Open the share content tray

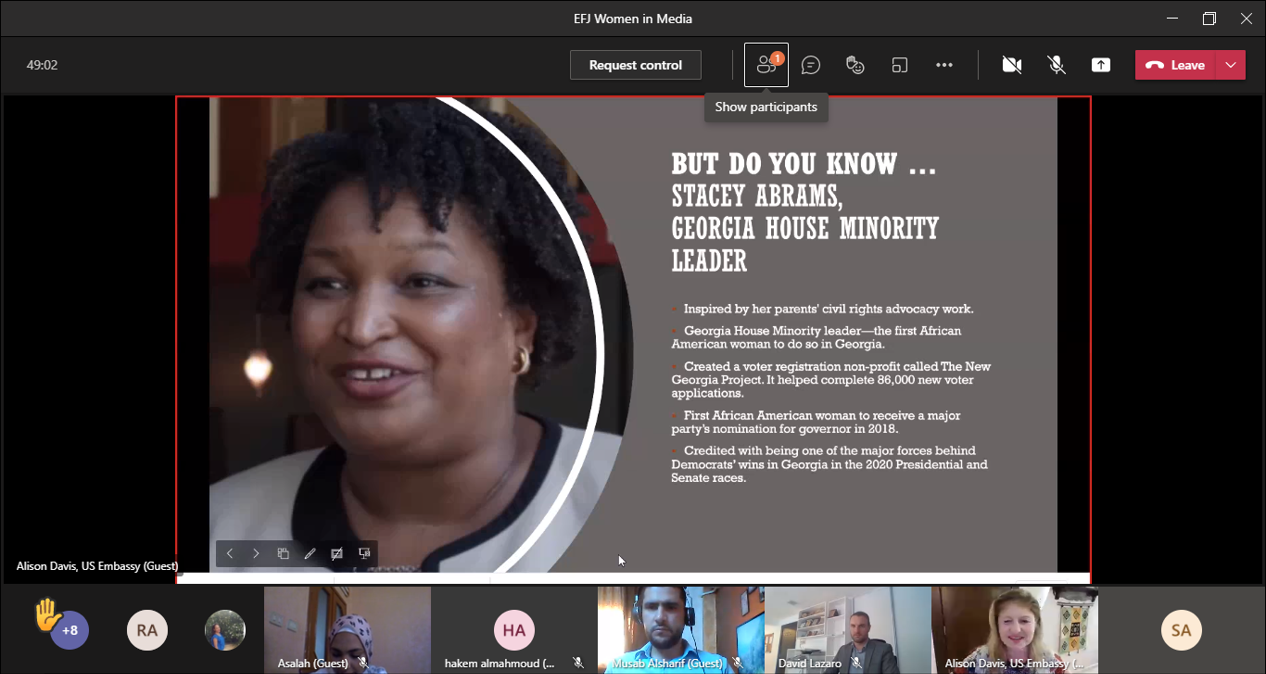coord(1101,65)
